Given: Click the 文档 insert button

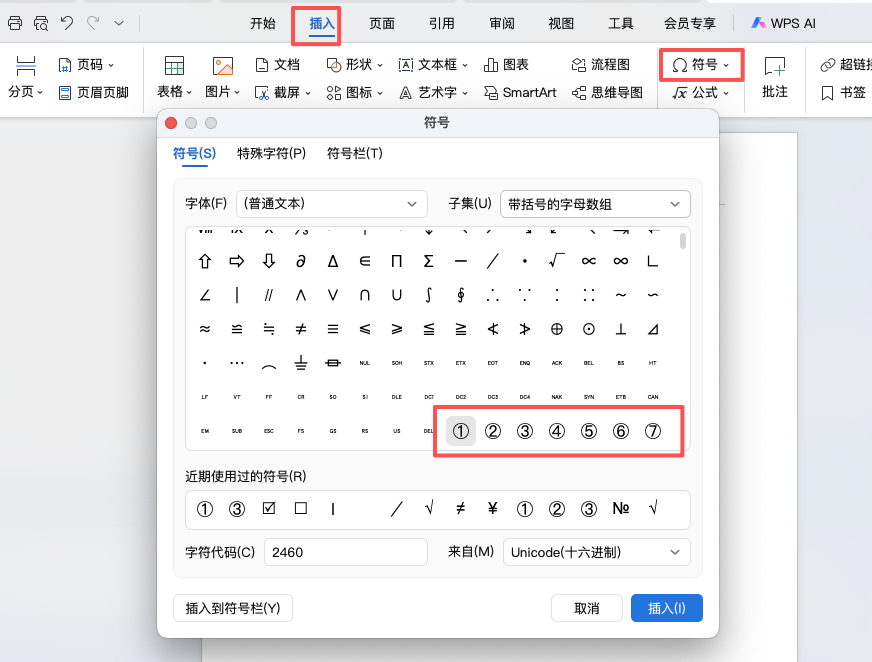Looking at the screenshot, I should tap(278, 65).
